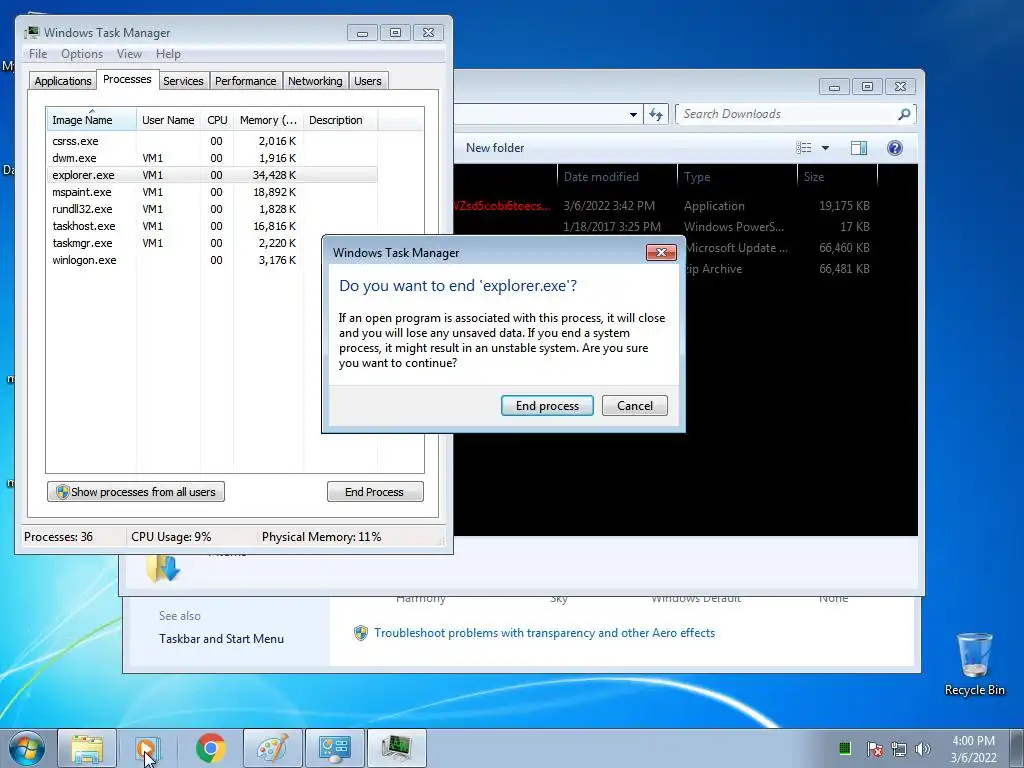1024x768 pixels.
Task: Click the Search Downloads input field
Action: click(x=787, y=114)
